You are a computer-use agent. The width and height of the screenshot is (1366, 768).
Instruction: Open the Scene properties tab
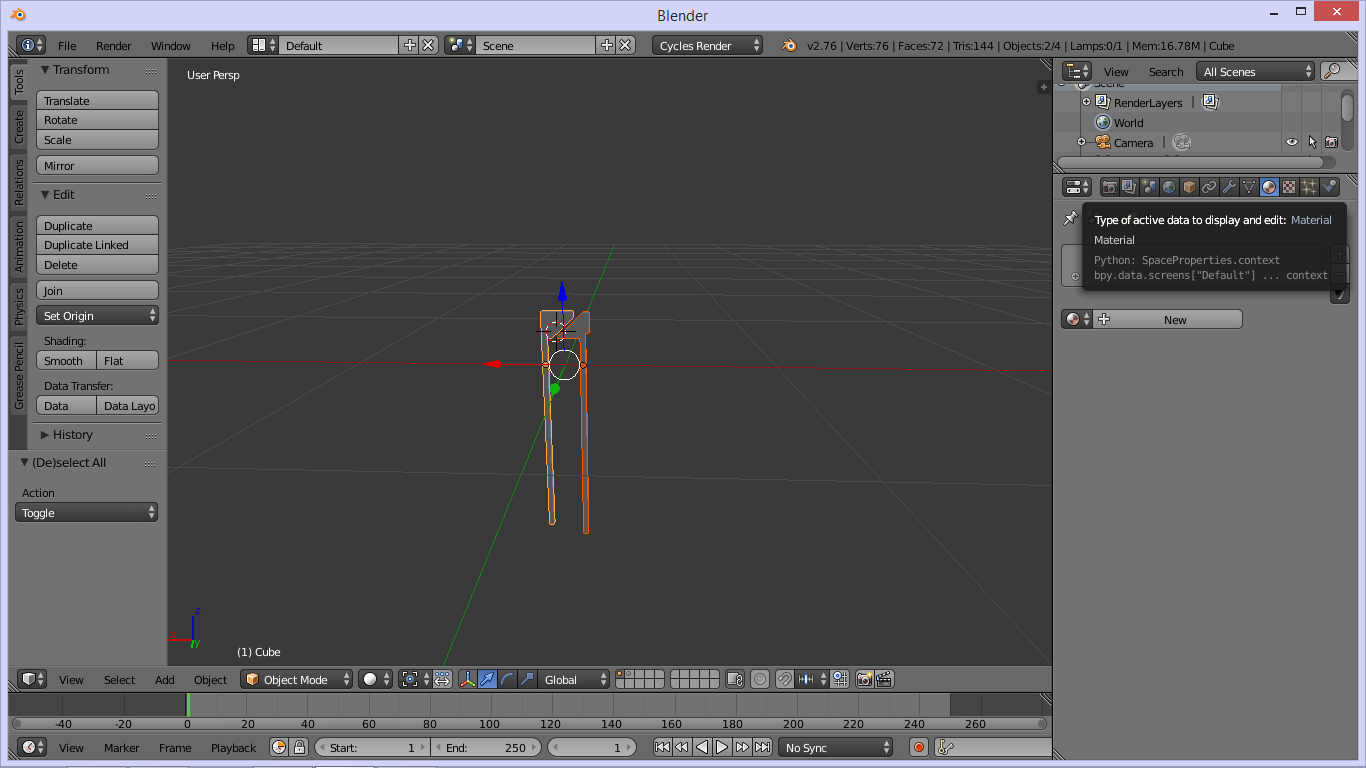pos(1149,187)
